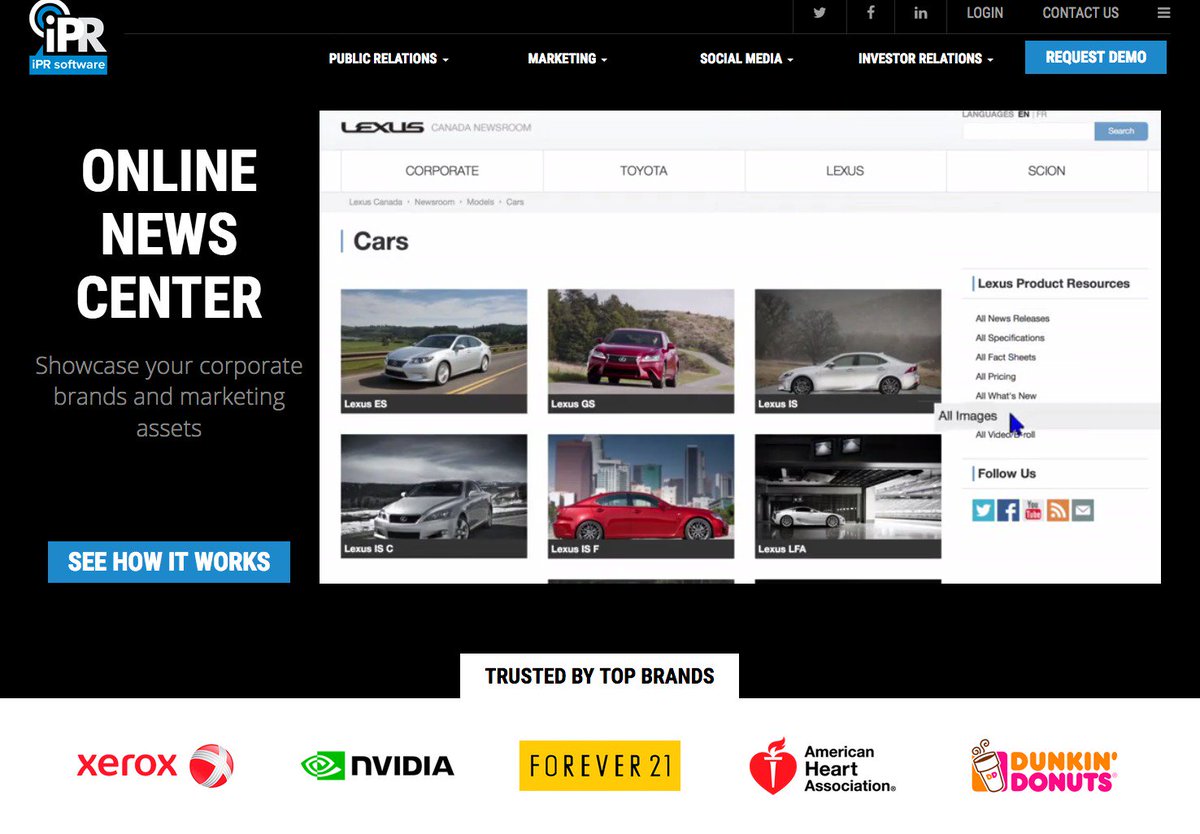Image resolution: width=1200 pixels, height=834 pixels.
Task: Open the Lexus LFA car thumbnail
Action: tap(848, 496)
